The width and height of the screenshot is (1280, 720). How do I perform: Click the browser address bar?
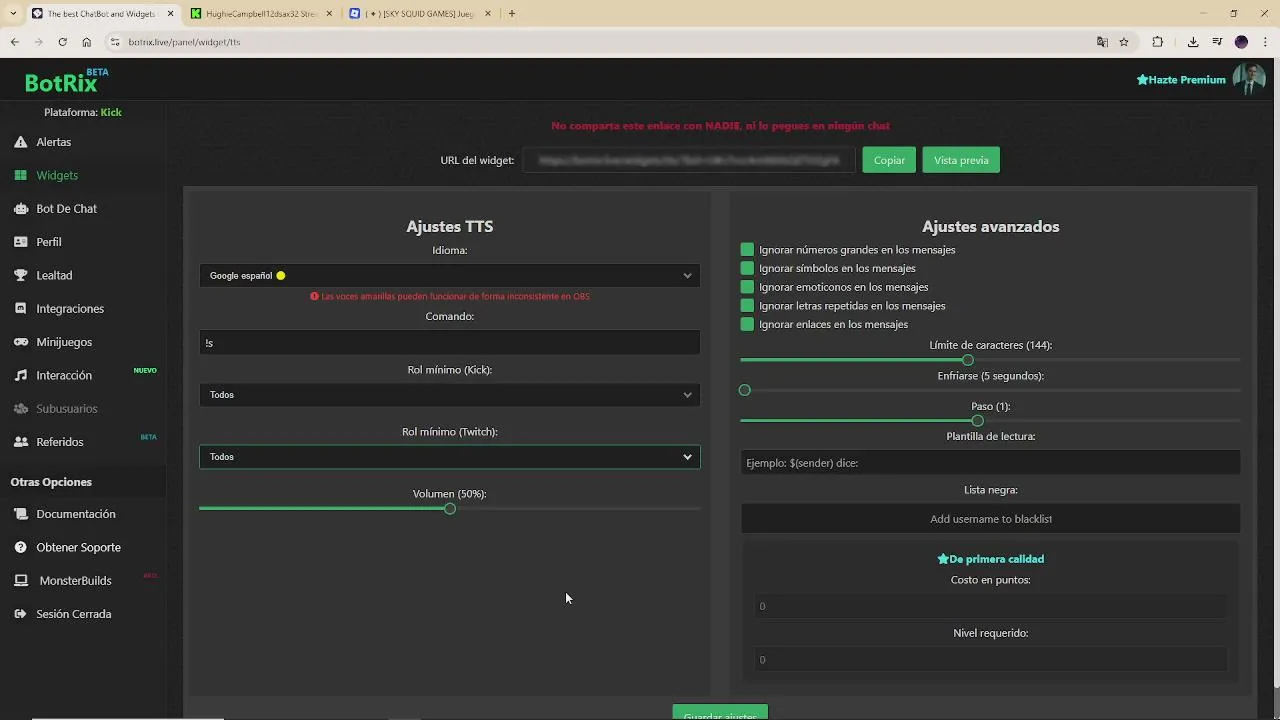pos(600,42)
